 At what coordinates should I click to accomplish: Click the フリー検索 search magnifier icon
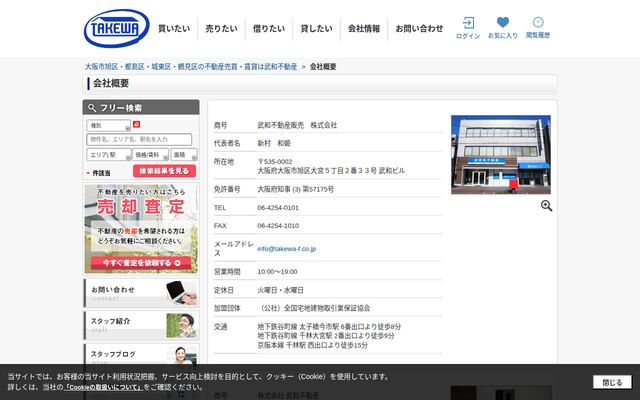click(92, 108)
